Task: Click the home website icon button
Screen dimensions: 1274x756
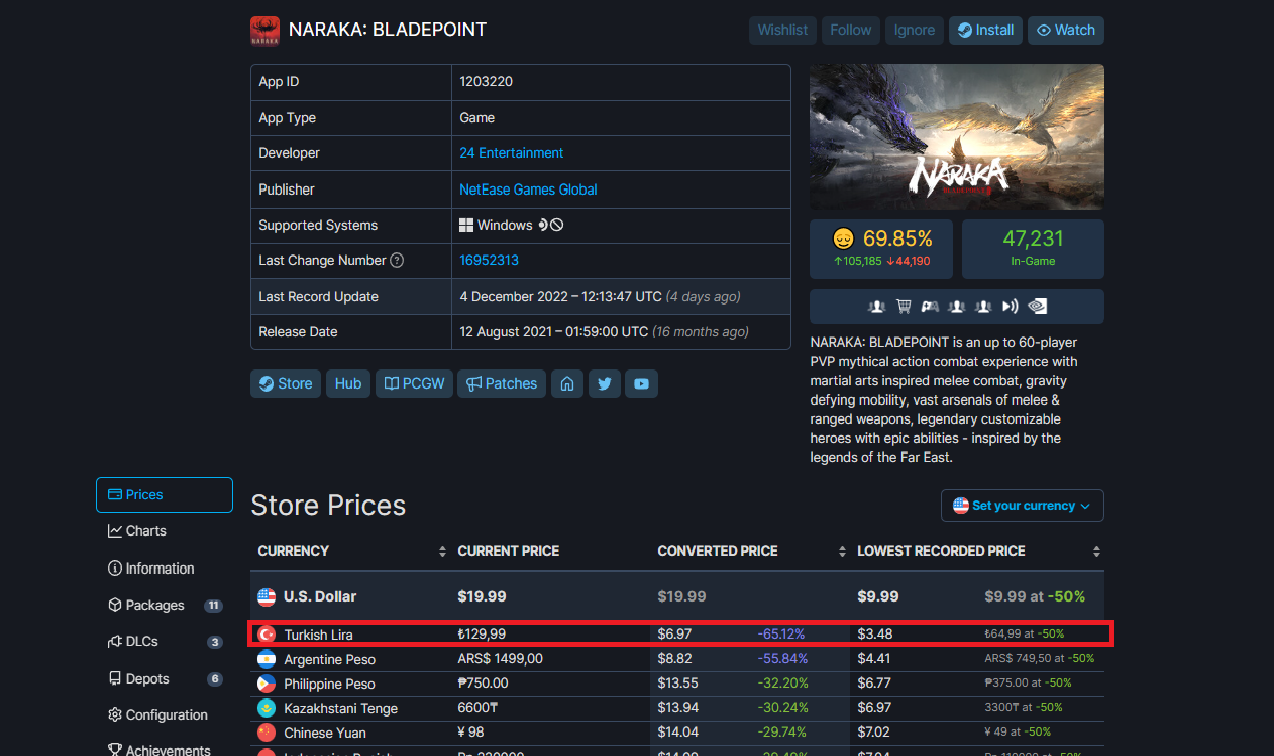Action: pos(567,384)
